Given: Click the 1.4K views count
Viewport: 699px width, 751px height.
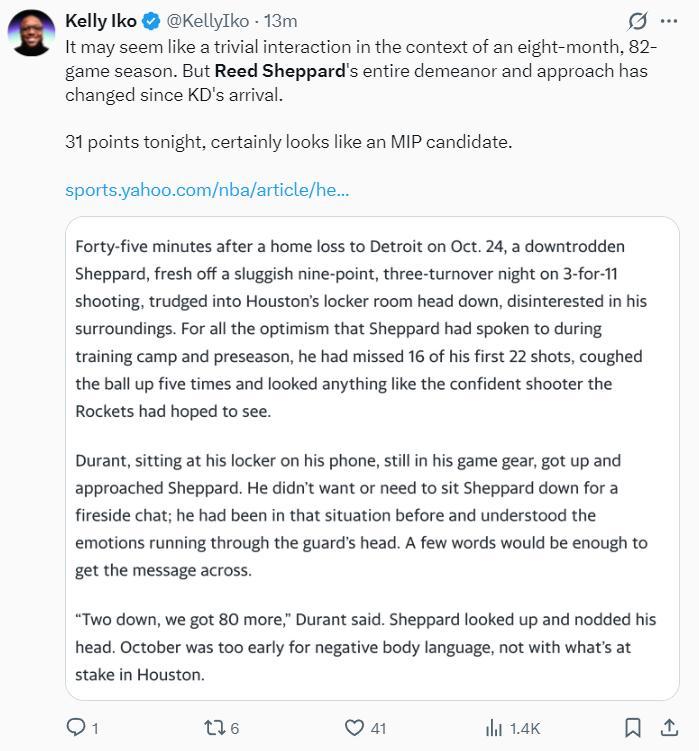Looking at the screenshot, I should (x=524, y=729).
